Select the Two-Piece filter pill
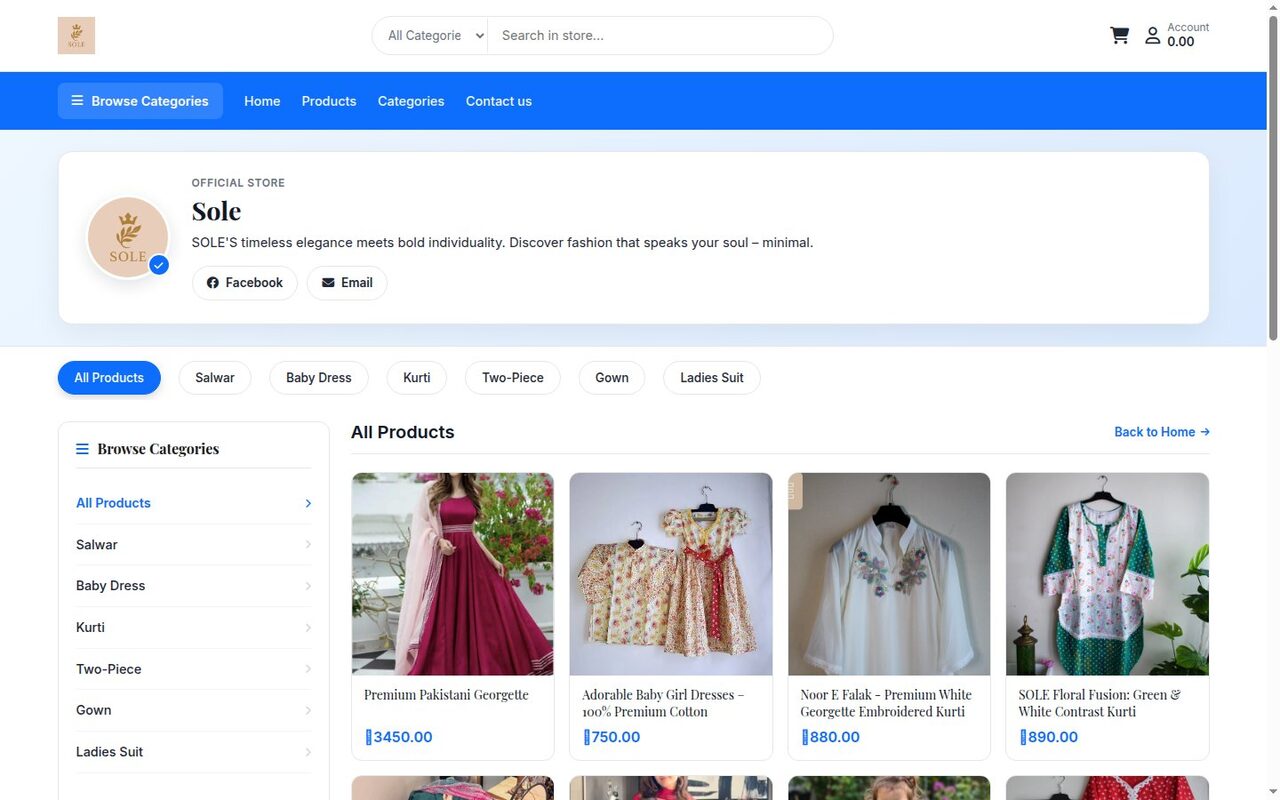The image size is (1280, 800). coord(513,378)
